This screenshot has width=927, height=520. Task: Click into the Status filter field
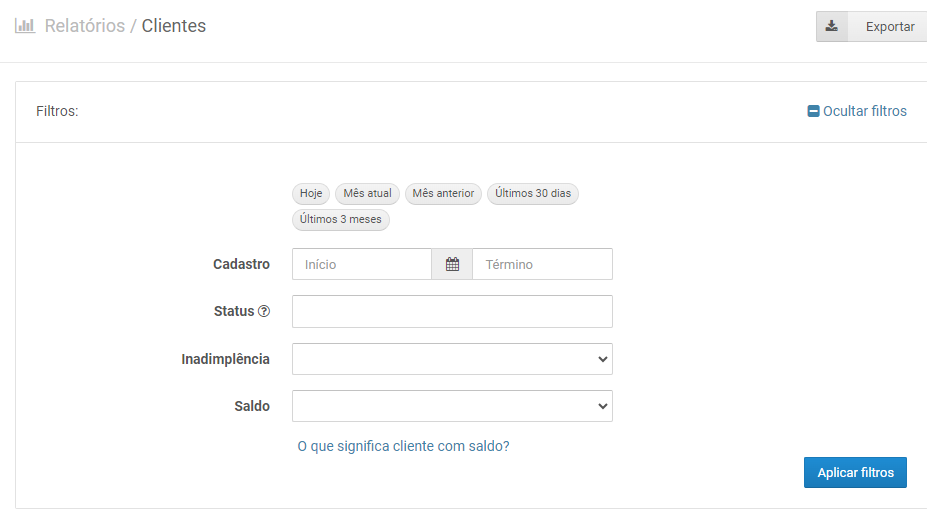click(452, 311)
